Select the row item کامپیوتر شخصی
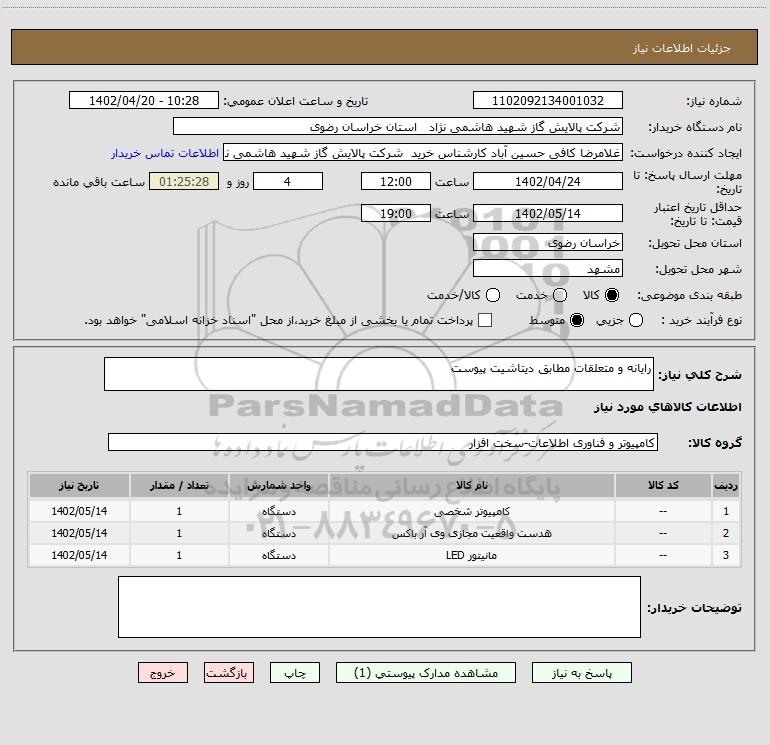The image size is (770, 745). pyautogui.click(x=471, y=511)
